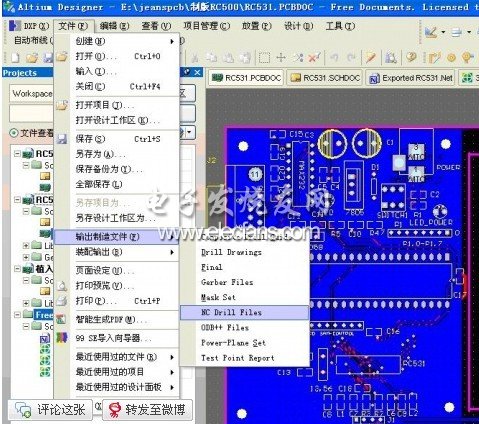Click the 评论这张 button
Image resolution: width=479 pixels, height=424 pixels.
50,410
